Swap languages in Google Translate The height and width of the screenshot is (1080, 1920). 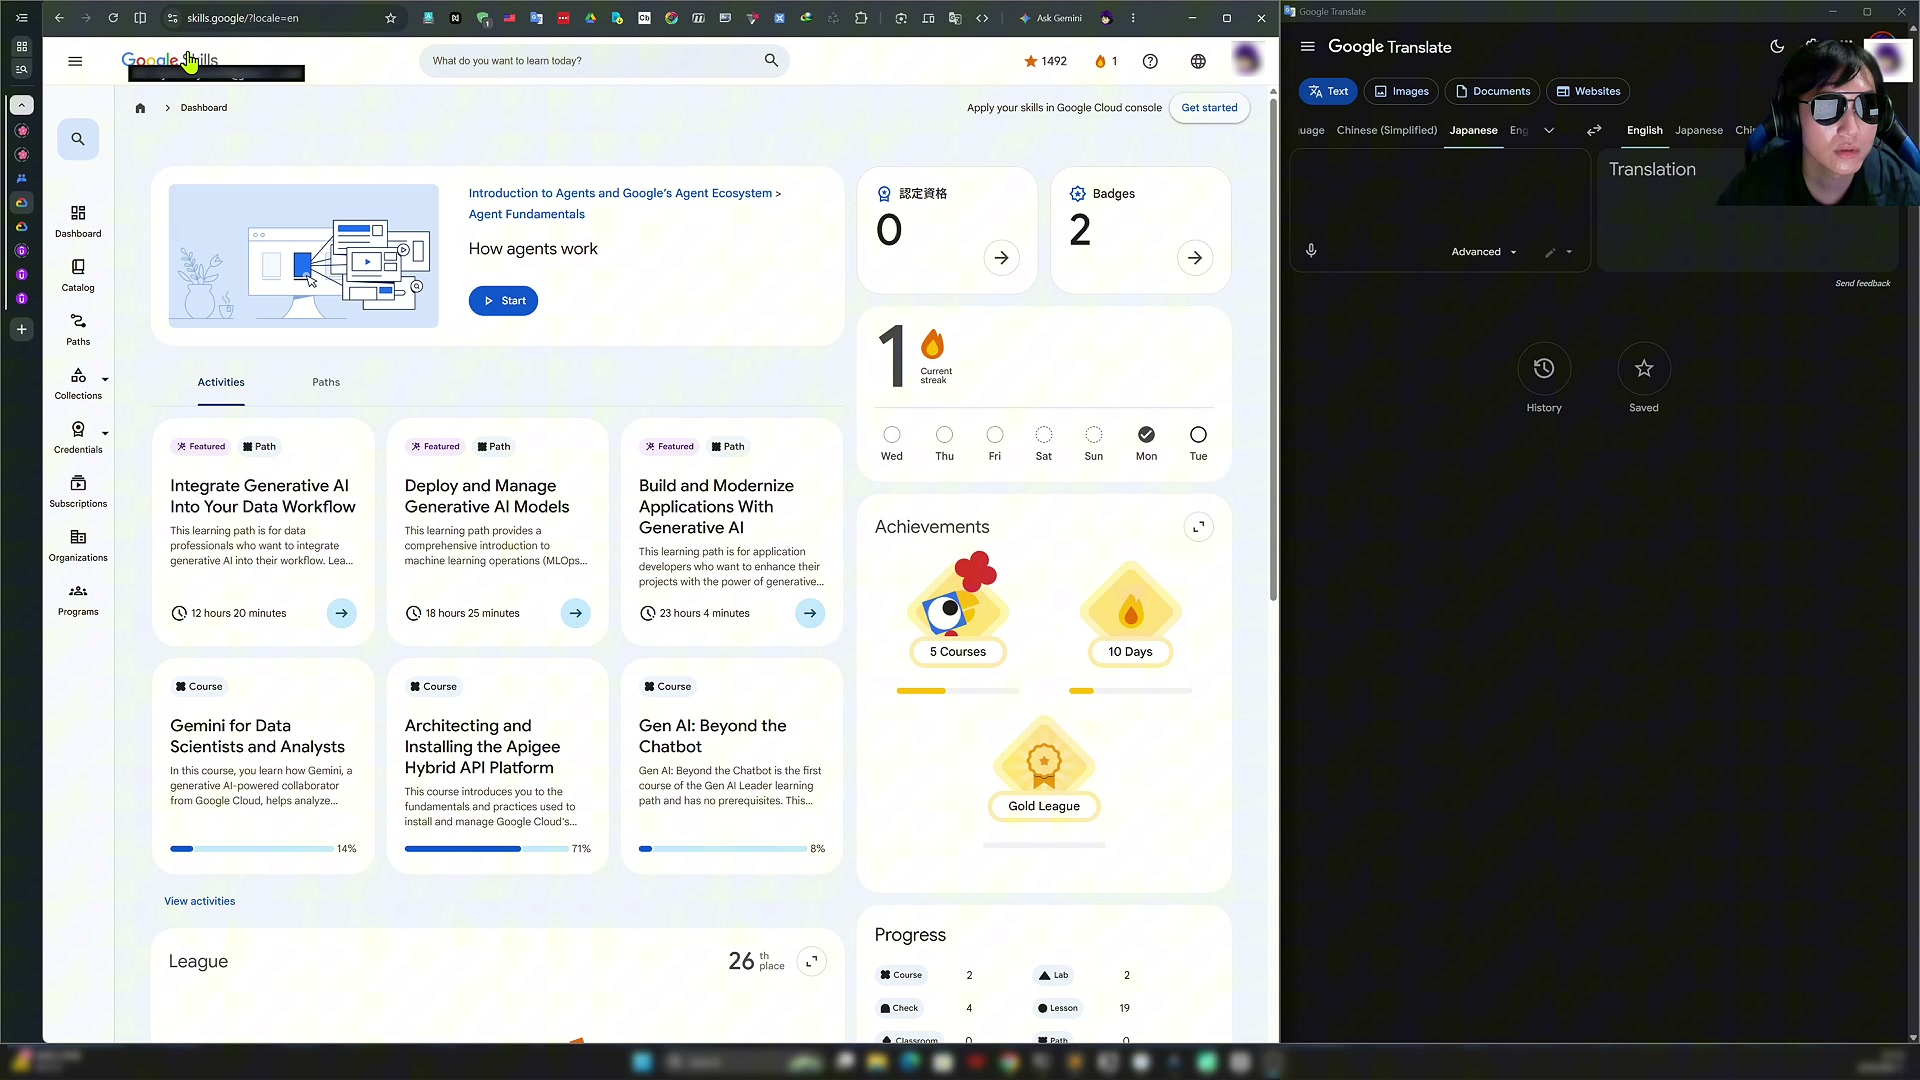pyautogui.click(x=1594, y=130)
